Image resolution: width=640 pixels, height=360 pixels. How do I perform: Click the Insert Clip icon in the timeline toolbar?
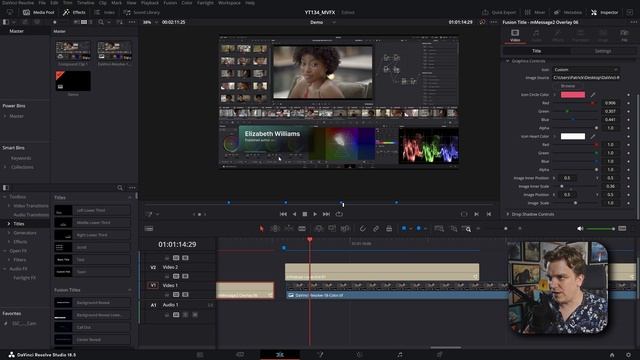pyautogui.click(x=319, y=229)
